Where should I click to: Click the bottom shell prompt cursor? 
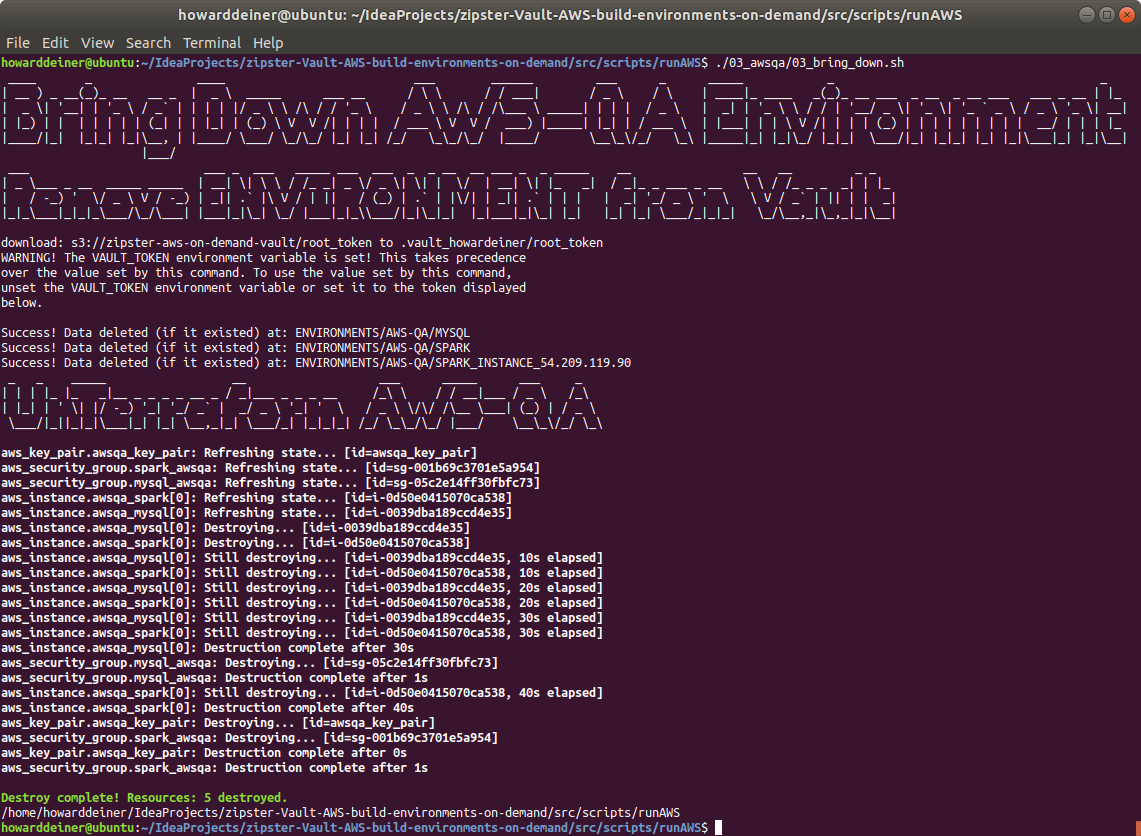718,828
